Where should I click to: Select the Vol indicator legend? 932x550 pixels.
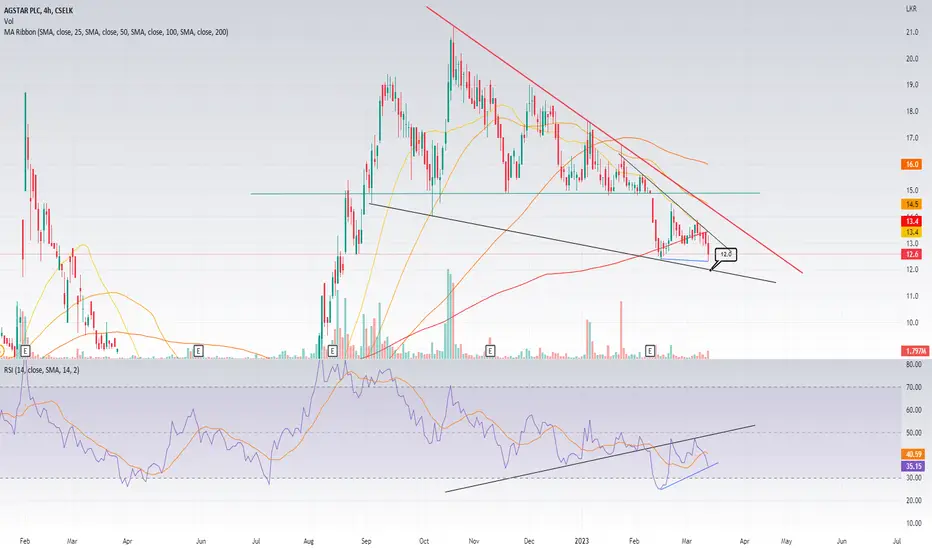point(9,21)
